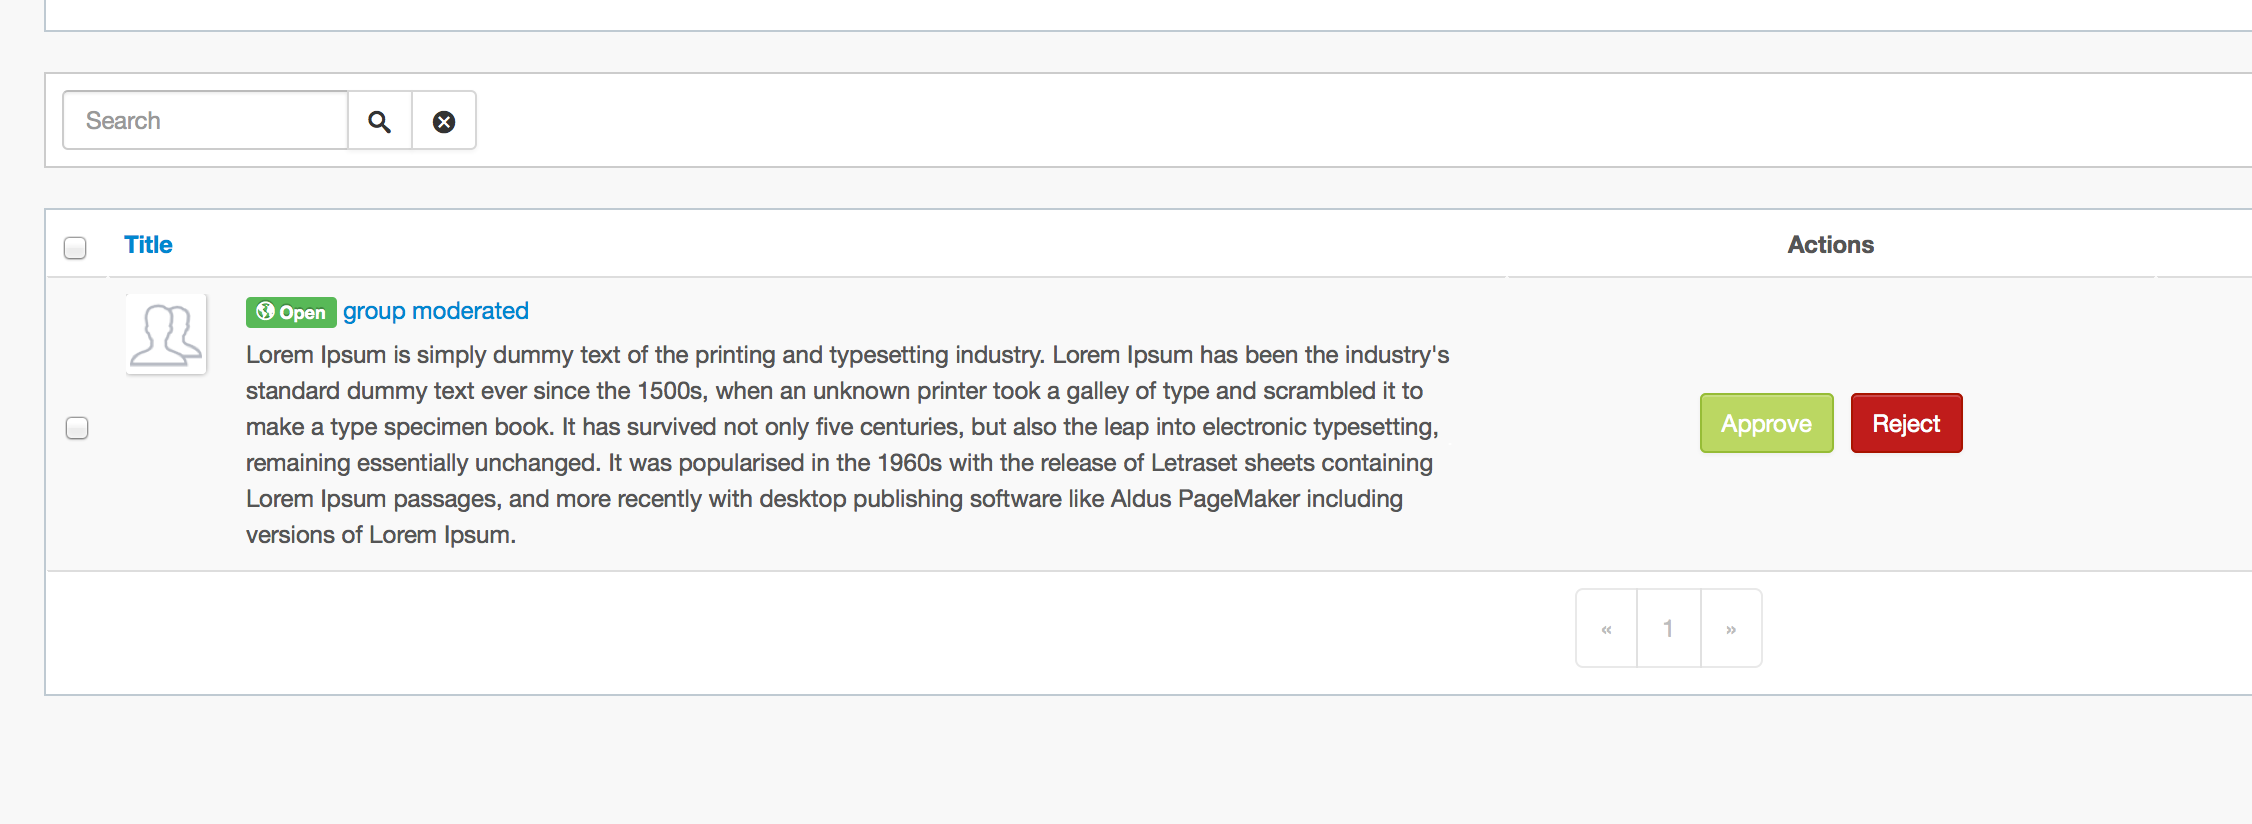Click the text 'versions of Lorem Ipsum.'
The height and width of the screenshot is (824, 2252).
(381, 535)
